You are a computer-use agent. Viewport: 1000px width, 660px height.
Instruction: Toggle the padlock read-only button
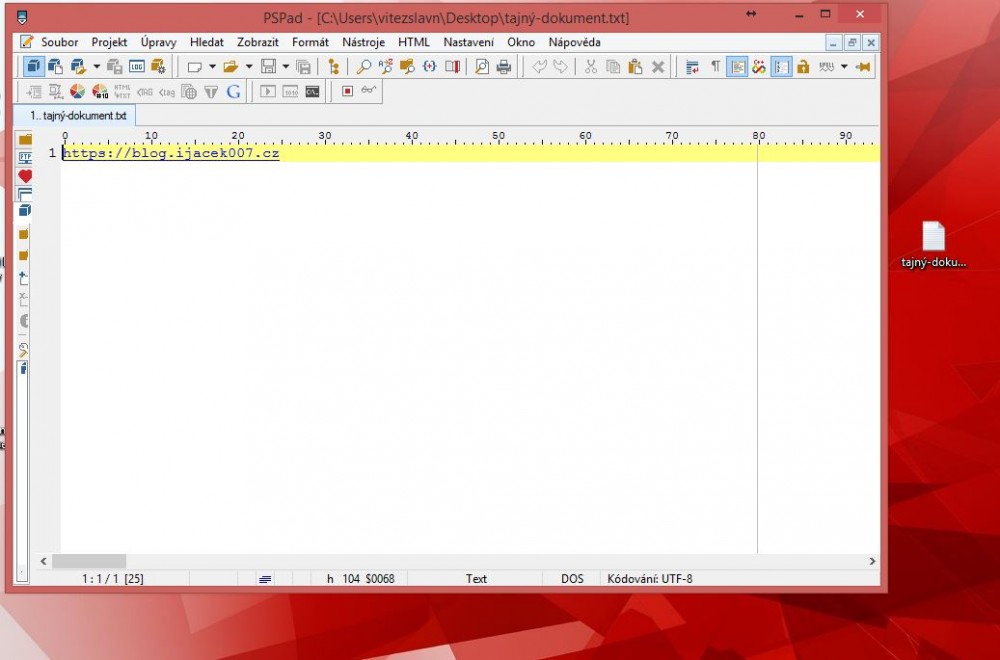tap(803, 67)
